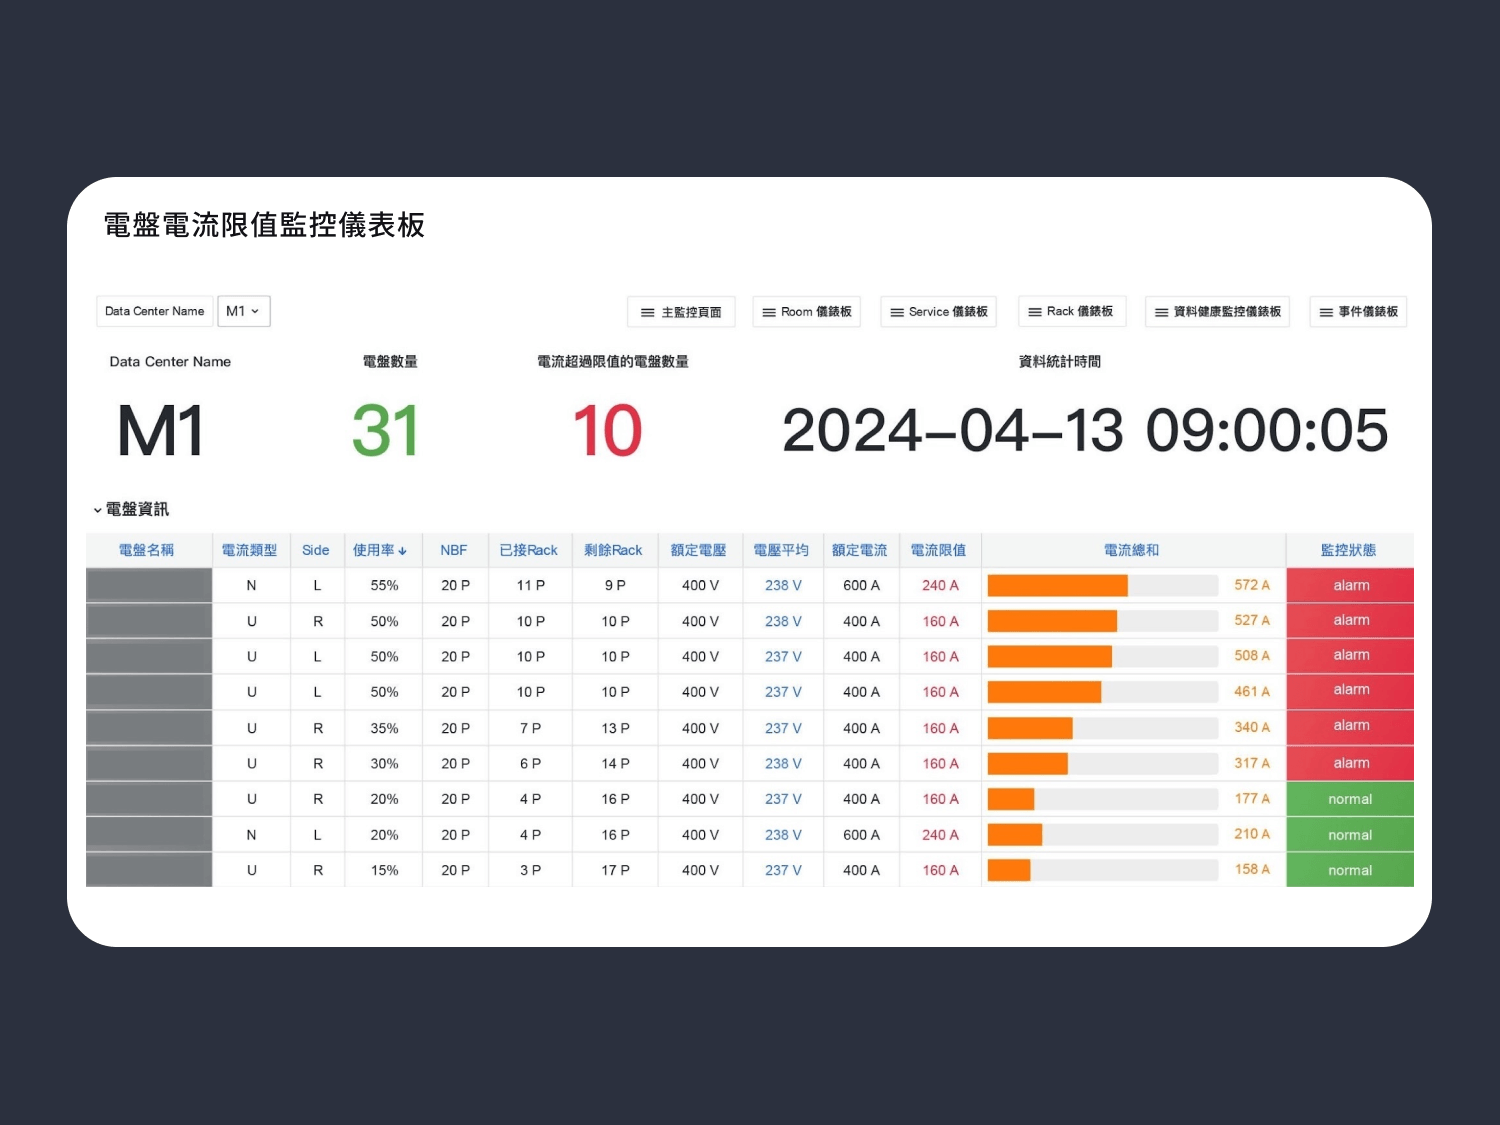Image resolution: width=1500 pixels, height=1125 pixels.
Task: Click the Data Center Name variable label
Action: 154,311
